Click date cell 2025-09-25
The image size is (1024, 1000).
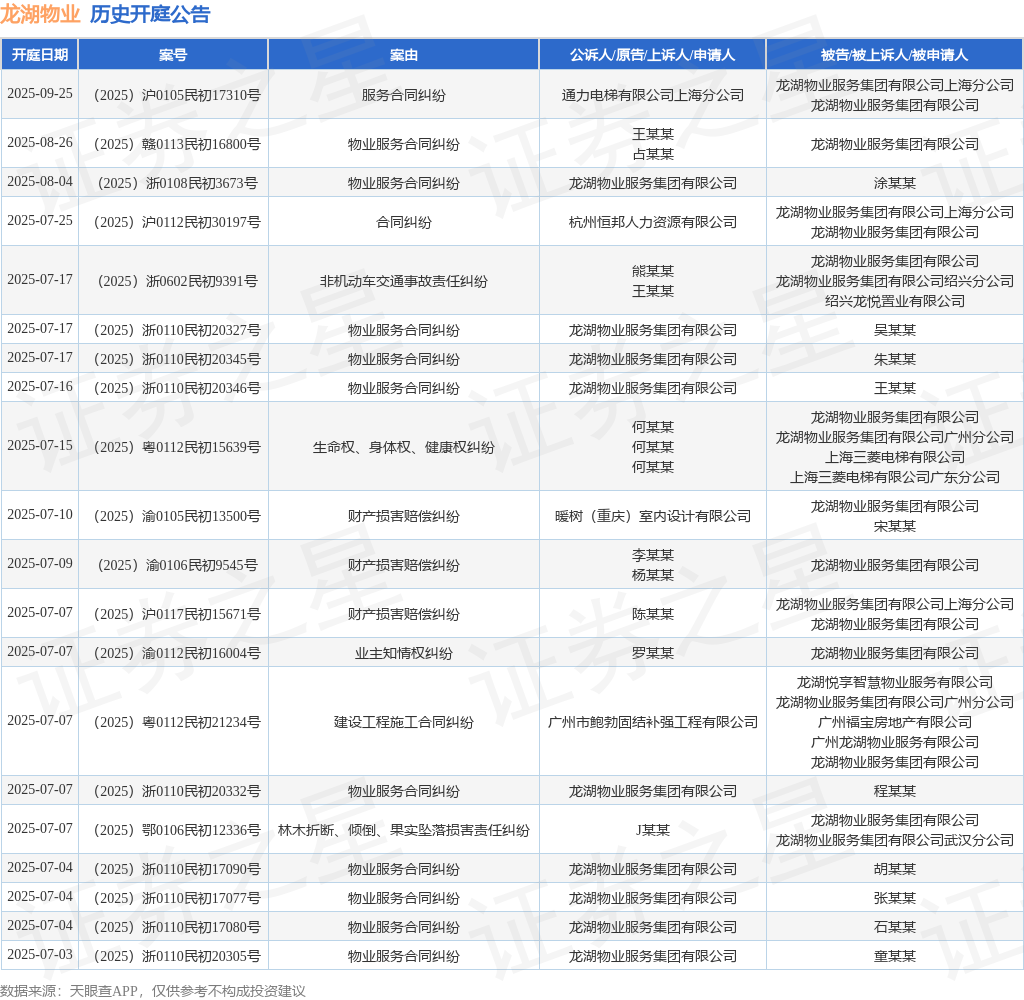point(40,93)
